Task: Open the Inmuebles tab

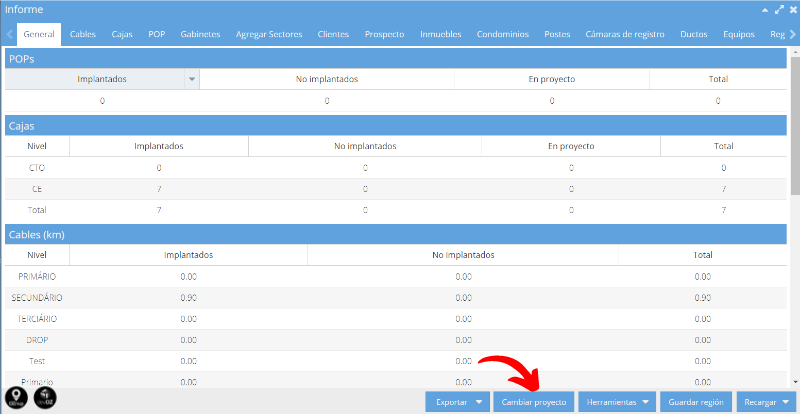Action: [x=441, y=35]
